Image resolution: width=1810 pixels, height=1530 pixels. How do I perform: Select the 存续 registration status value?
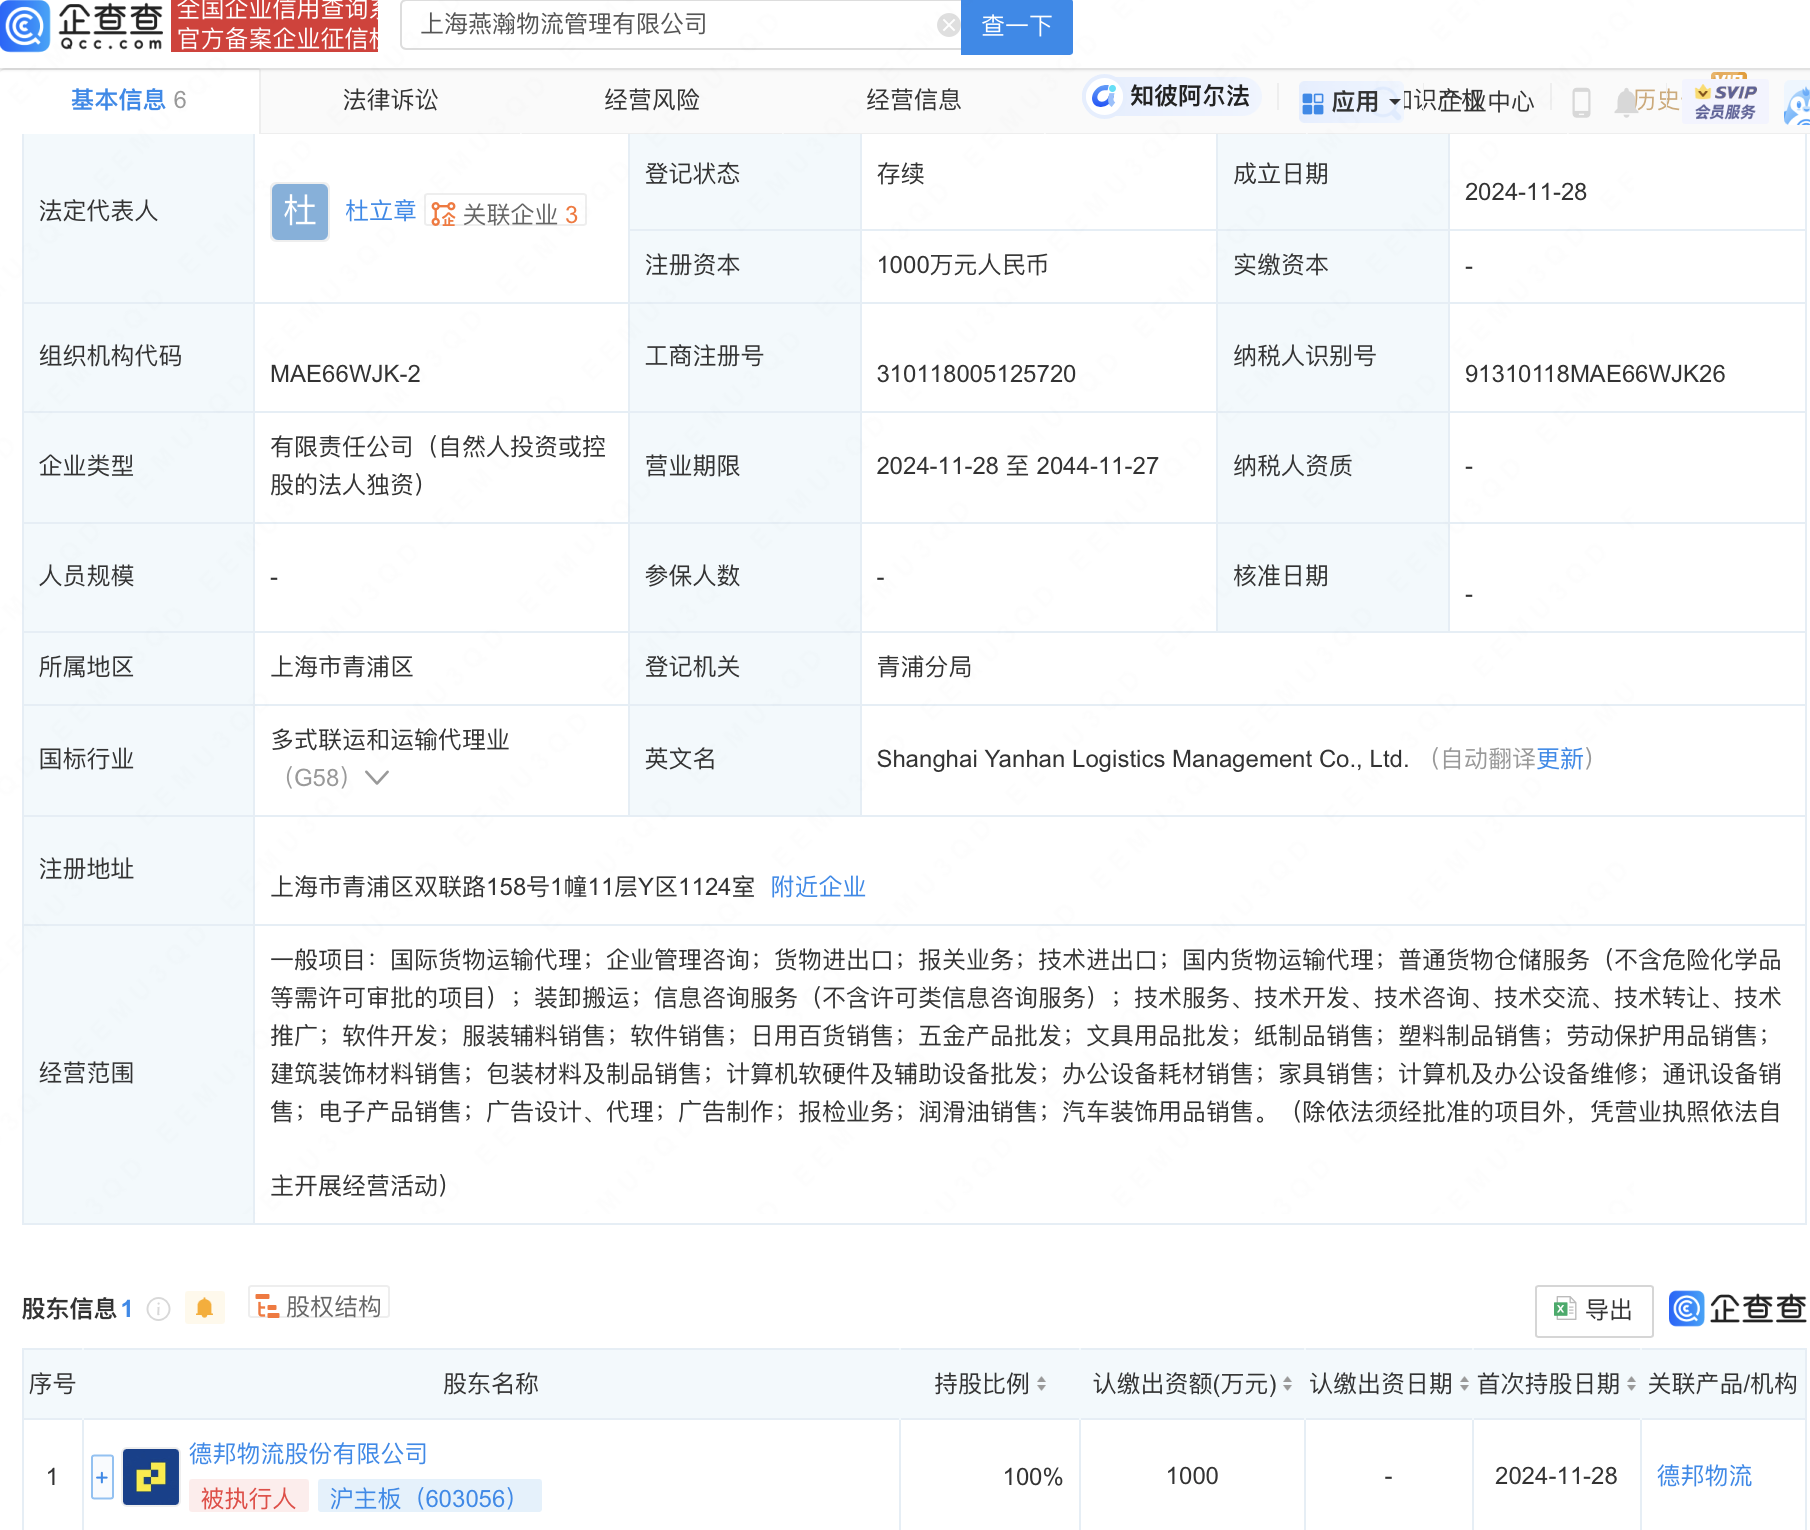click(x=900, y=174)
